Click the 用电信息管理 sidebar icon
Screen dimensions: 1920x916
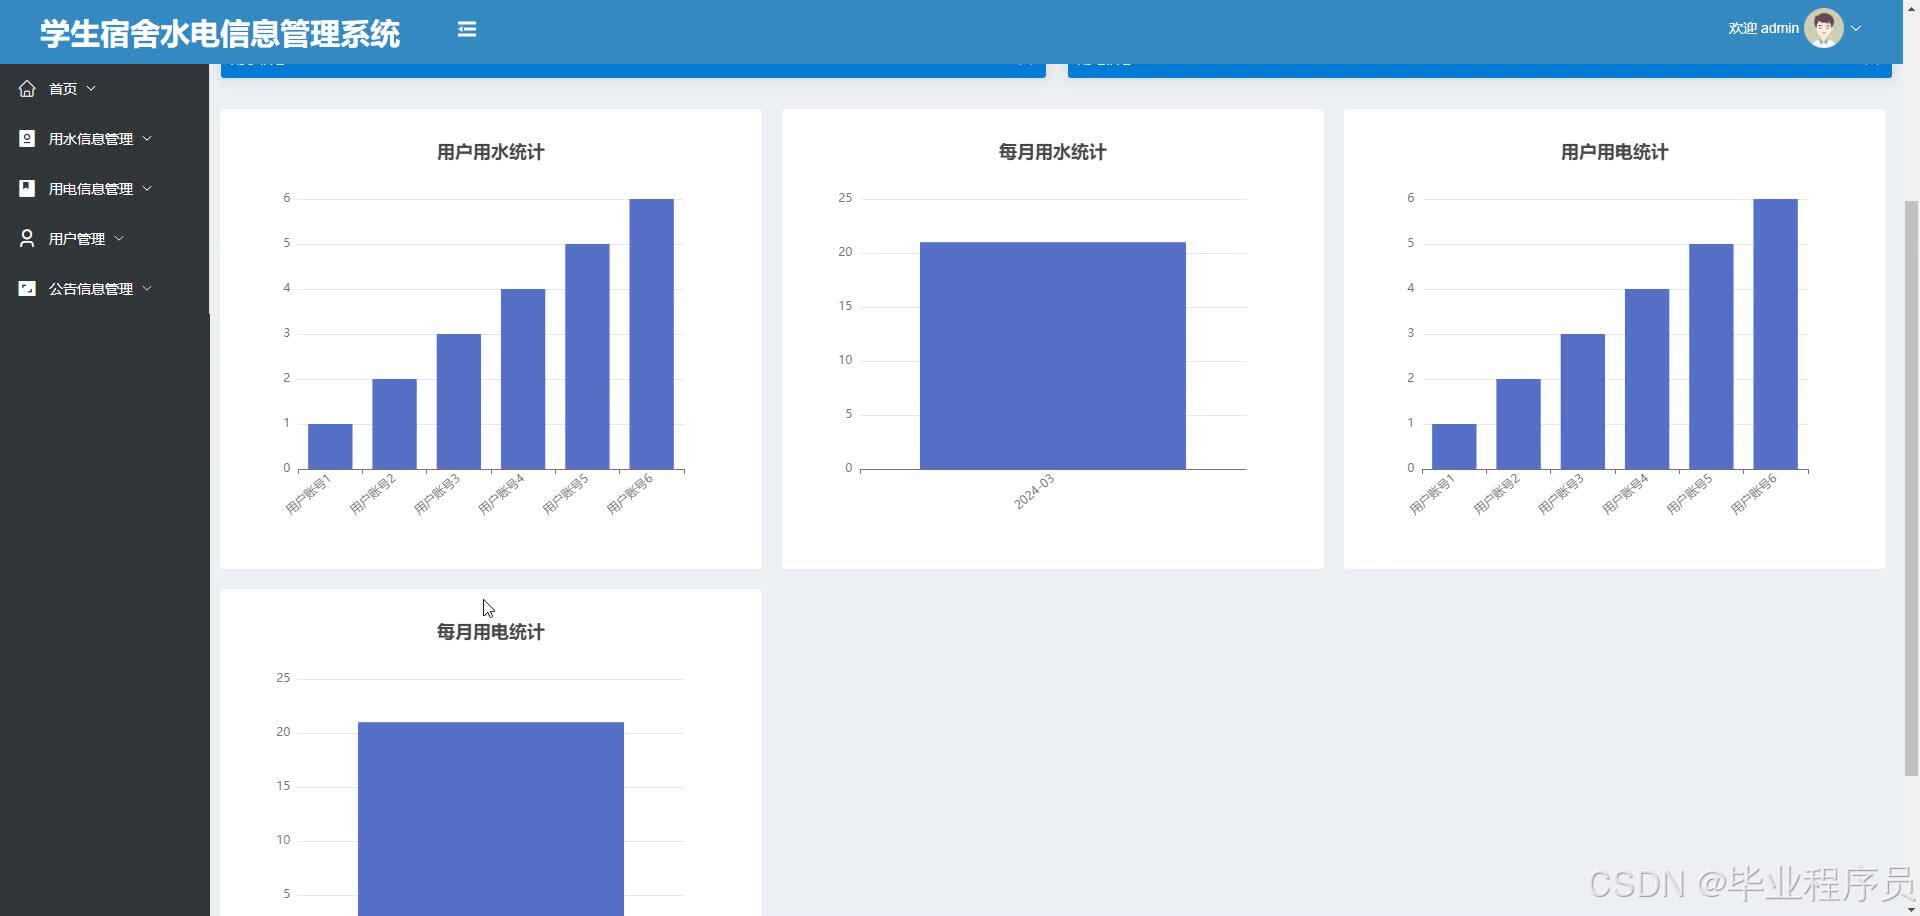coord(27,189)
